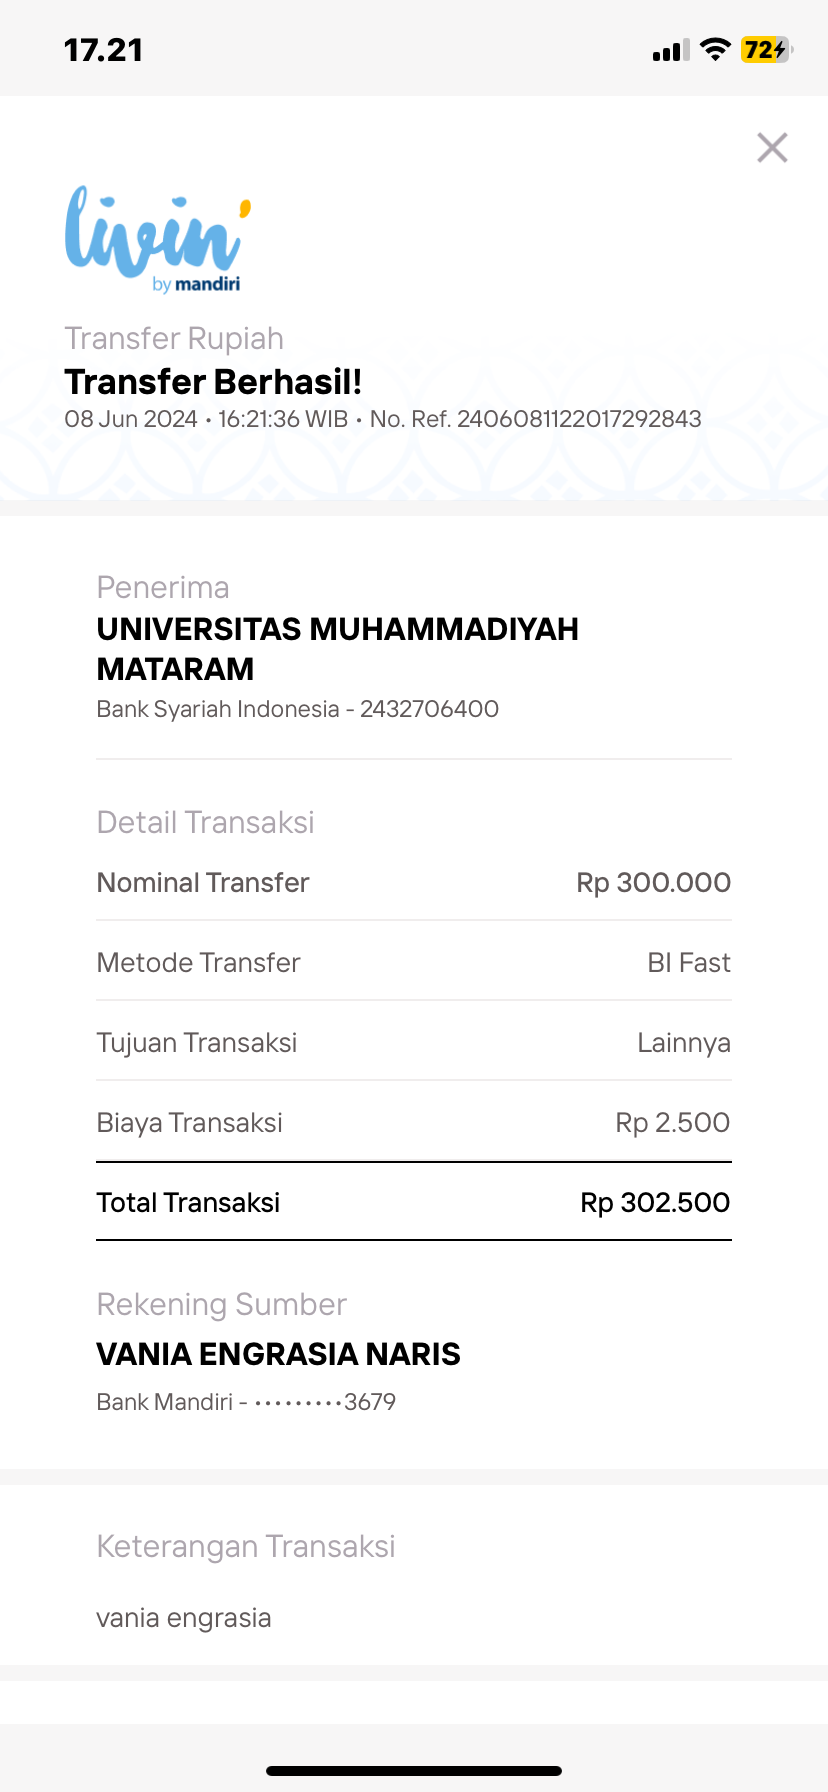This screenshot has height=1792, width=828.
Task: Tap the Metode Transfer BI Fast row
Action: 414,963
